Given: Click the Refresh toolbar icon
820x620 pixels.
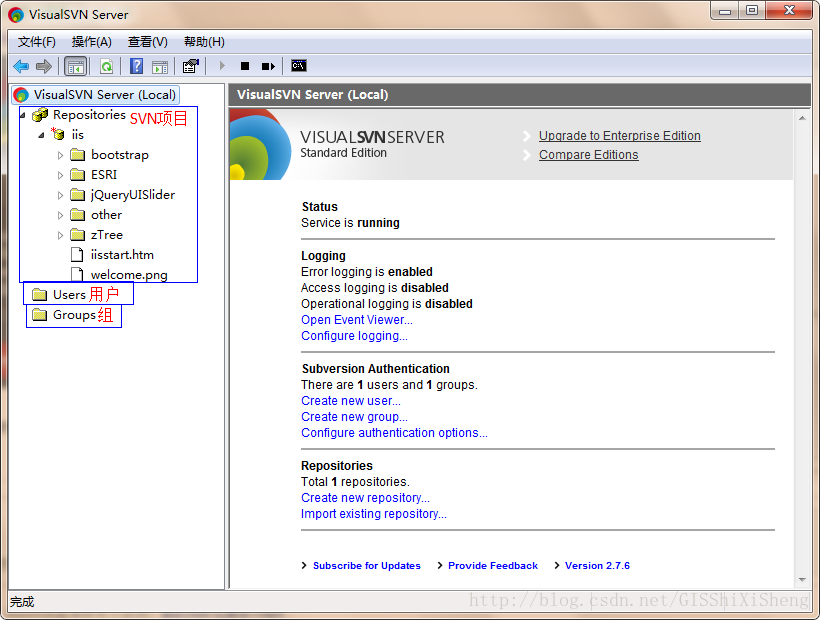Looking at the screenshot, I should pyautogui.click(x=107, y=66).
